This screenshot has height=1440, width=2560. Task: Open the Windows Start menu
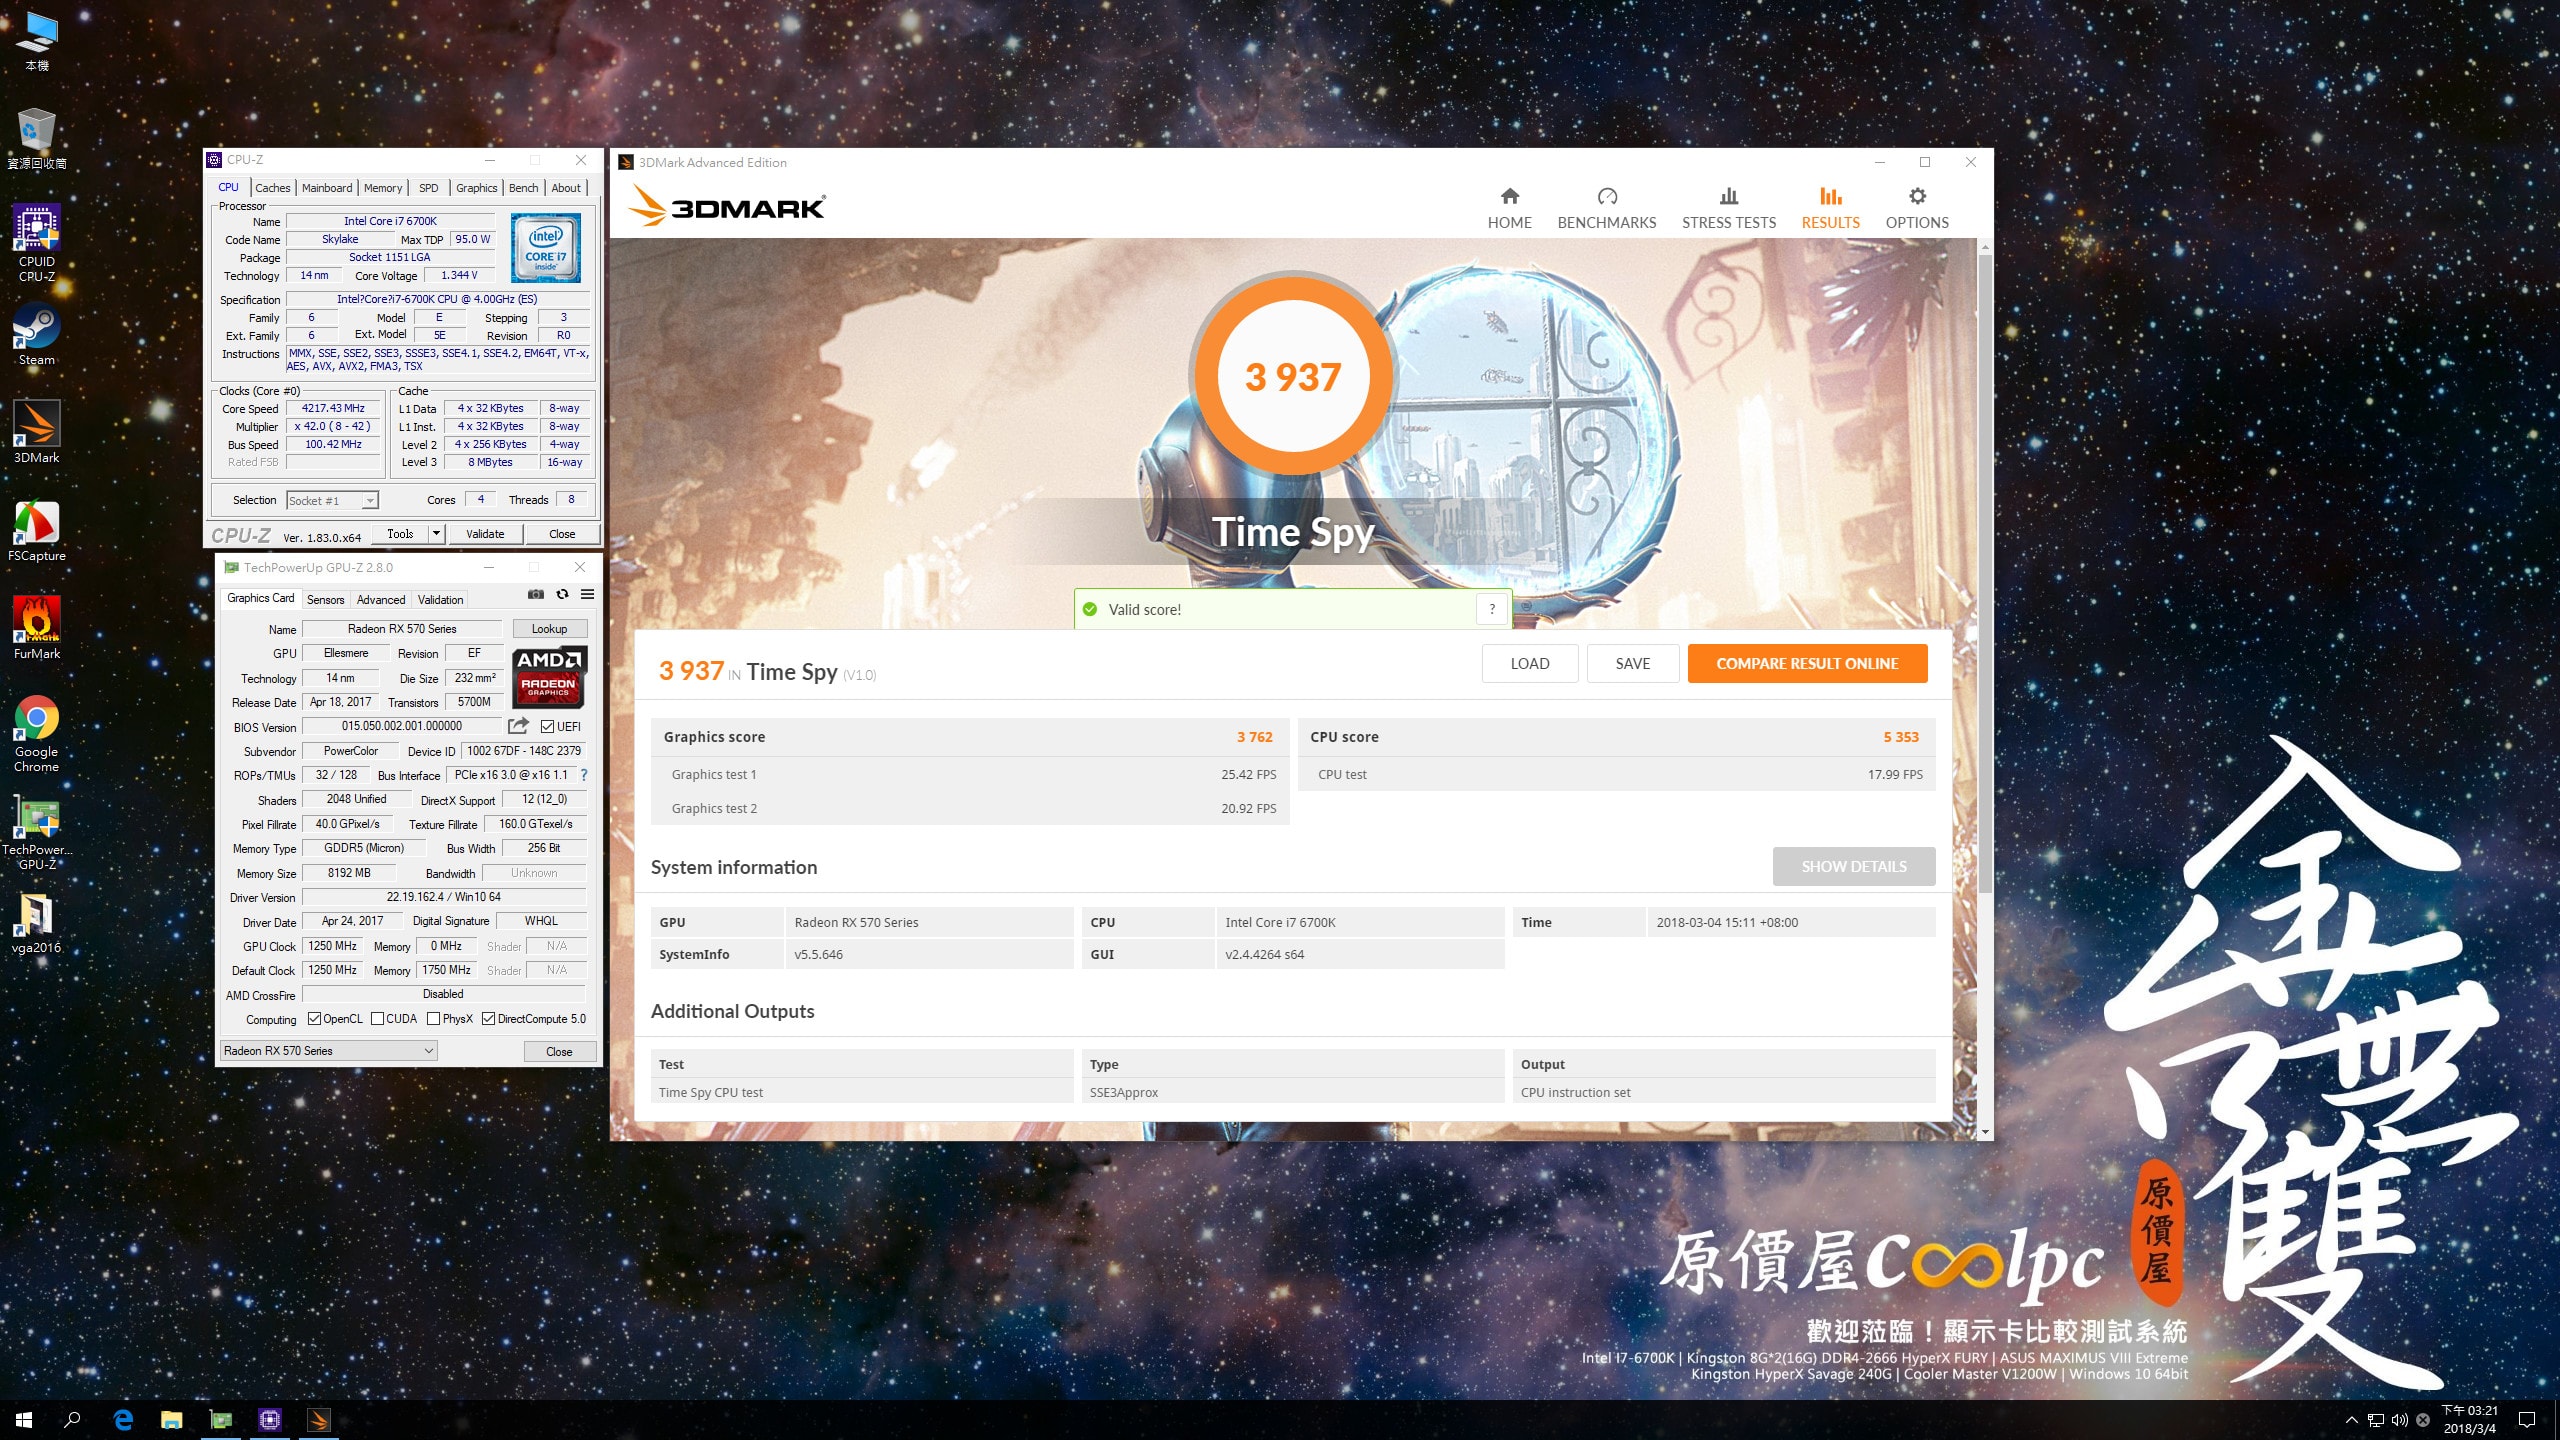click(x=24, y=1420)
